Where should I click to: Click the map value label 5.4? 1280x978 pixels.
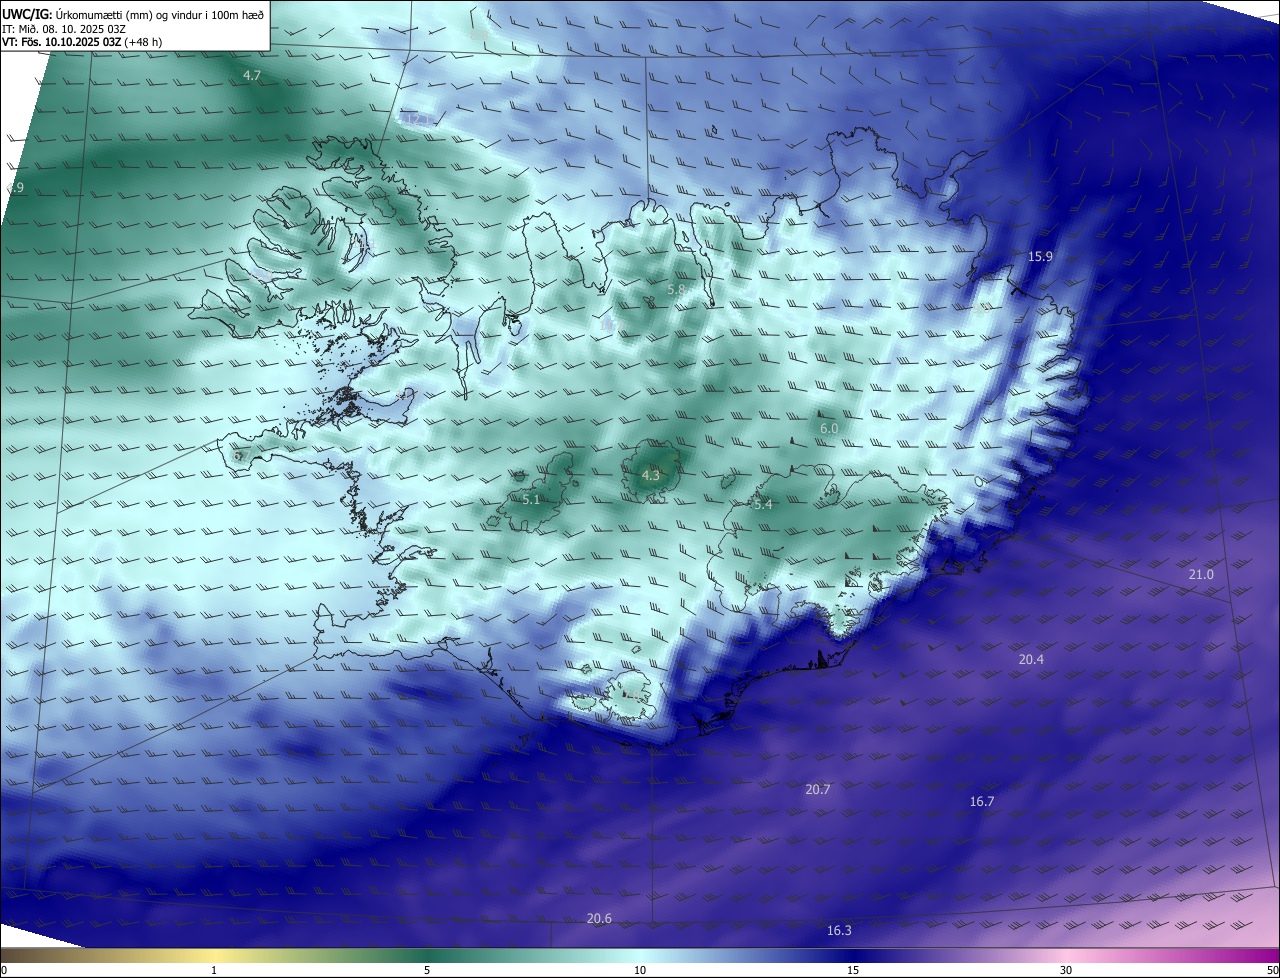pos(763,505)
